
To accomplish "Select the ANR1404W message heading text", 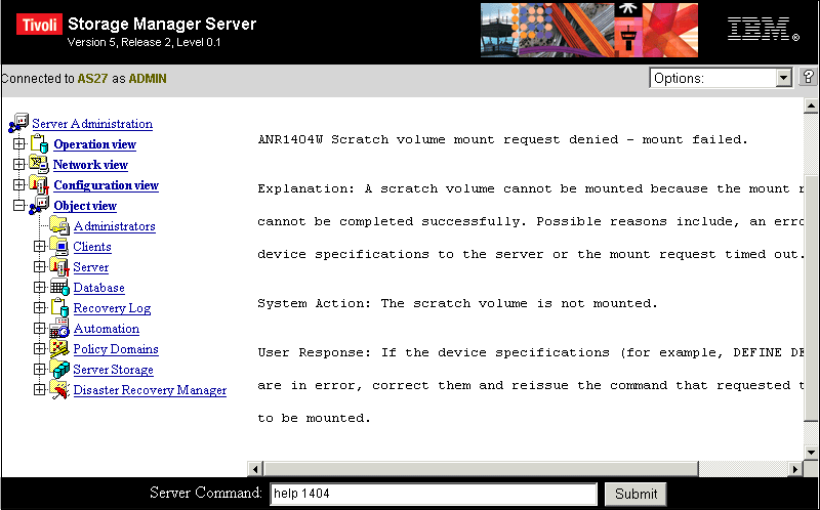I will 503,140.
